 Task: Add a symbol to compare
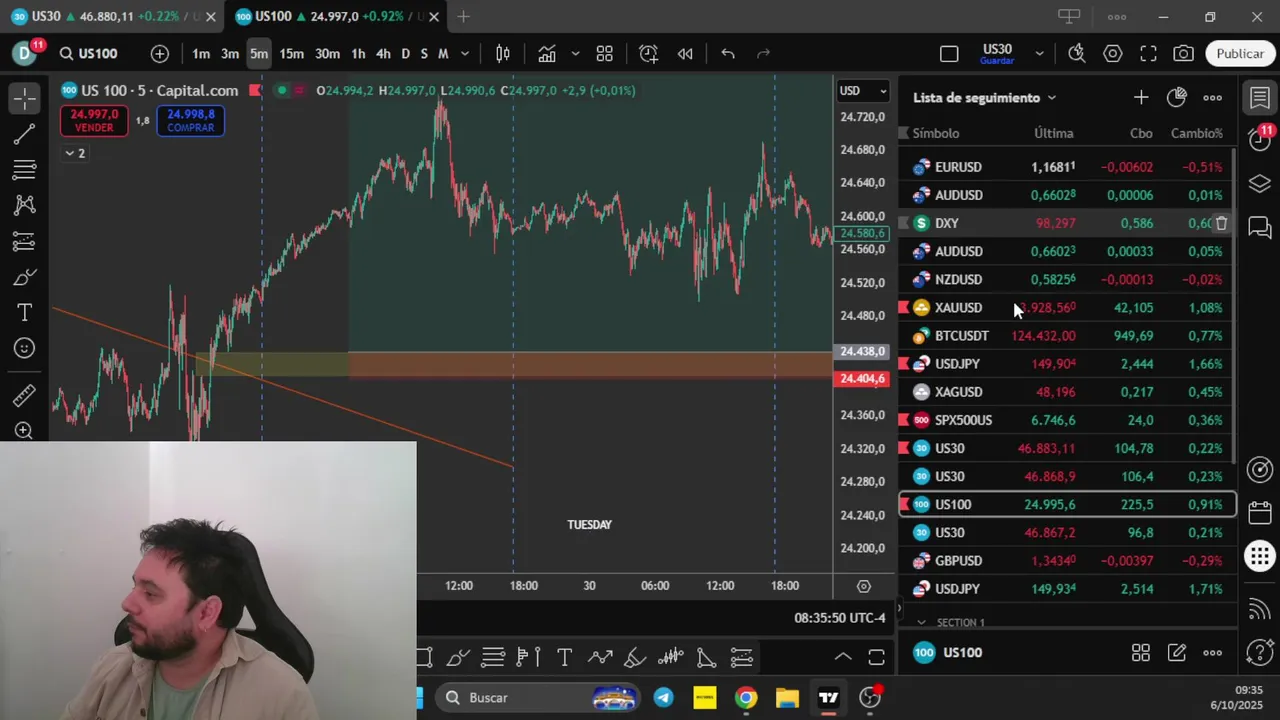[x=160, y=54]
